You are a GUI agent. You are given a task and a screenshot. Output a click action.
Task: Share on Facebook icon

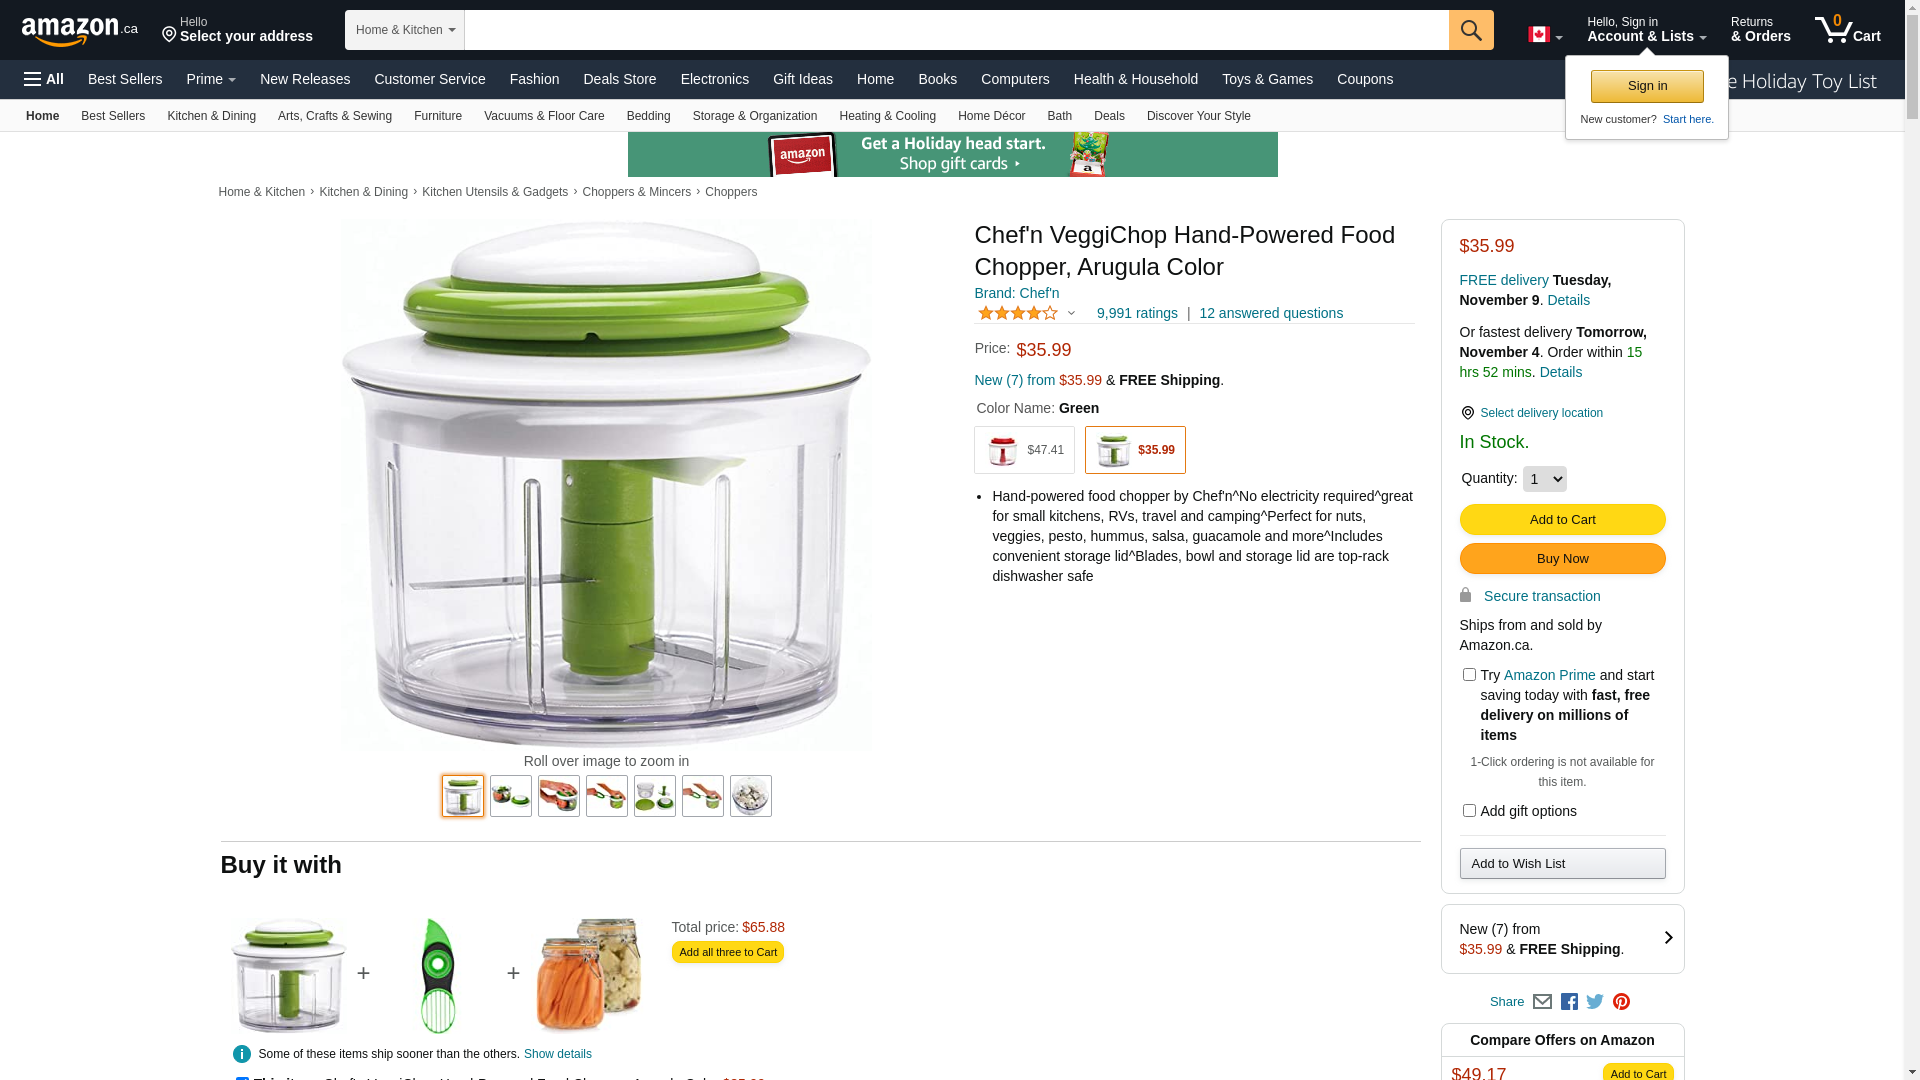(x=1569, y=1002)
